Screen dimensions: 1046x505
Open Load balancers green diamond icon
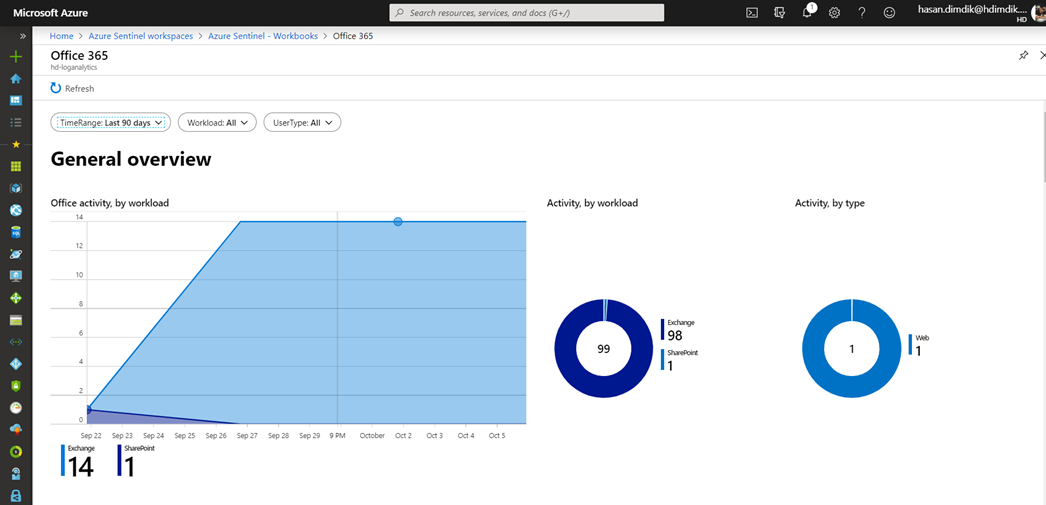(16, 298)
